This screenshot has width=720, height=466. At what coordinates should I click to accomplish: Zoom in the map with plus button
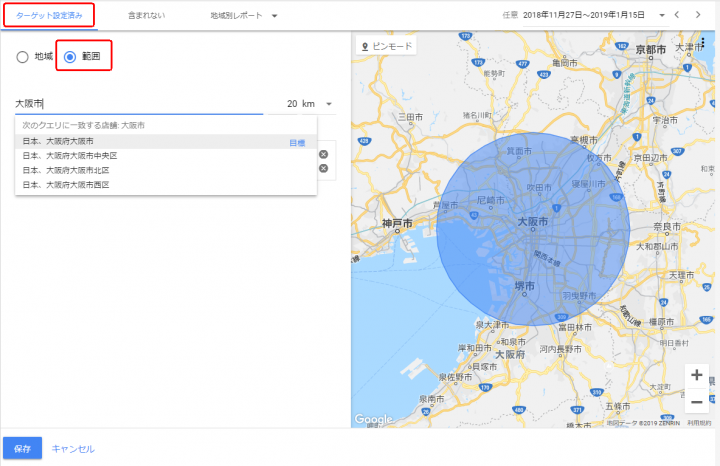(x=697, y=375)
